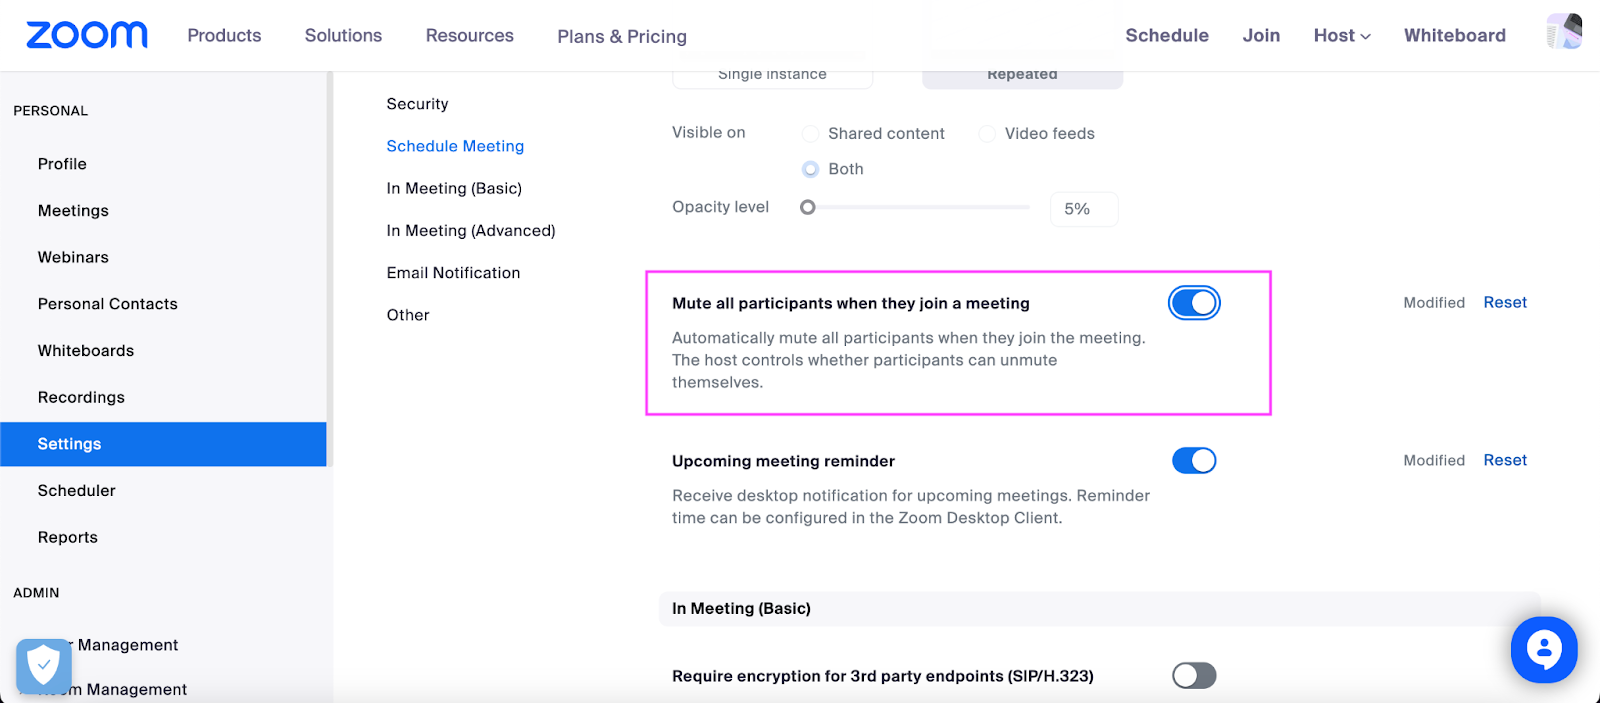Viewport: 1600px width, 703px height.
Task: Click the 5% opacity input field
Action: pos(1083,209)
